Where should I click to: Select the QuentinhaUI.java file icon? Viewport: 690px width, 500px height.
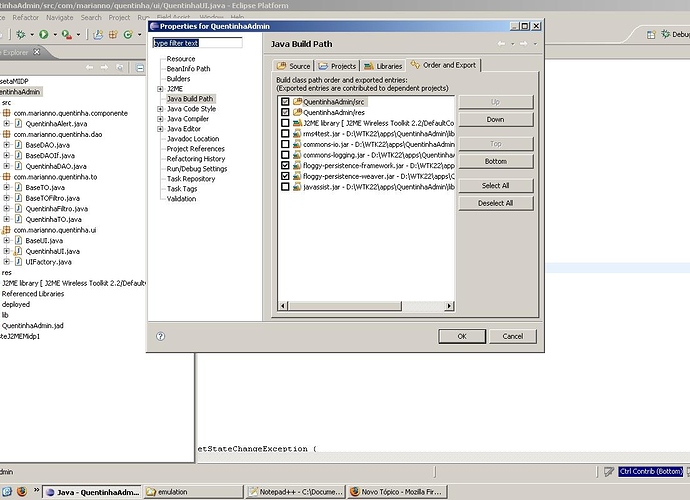click(x=18, y=251)
